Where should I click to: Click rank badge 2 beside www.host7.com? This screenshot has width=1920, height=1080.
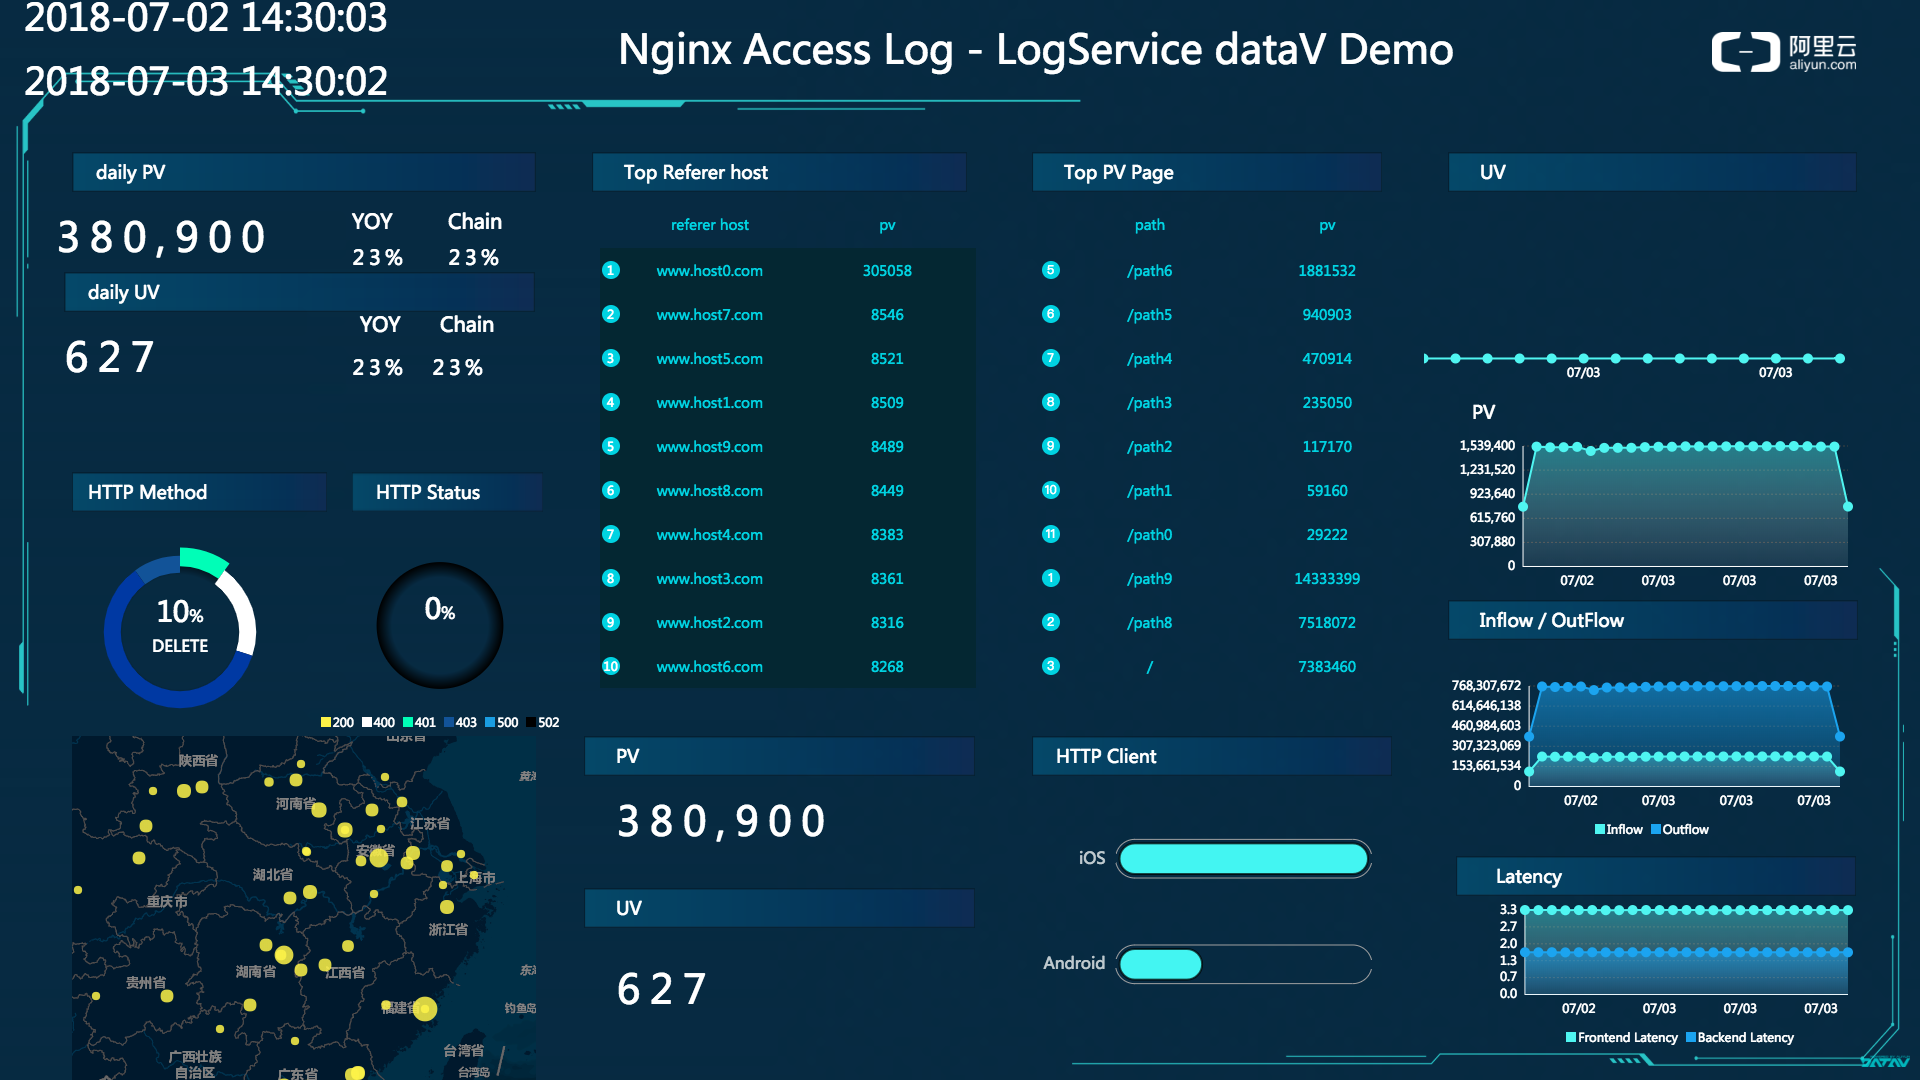click(x=611, y=314)
